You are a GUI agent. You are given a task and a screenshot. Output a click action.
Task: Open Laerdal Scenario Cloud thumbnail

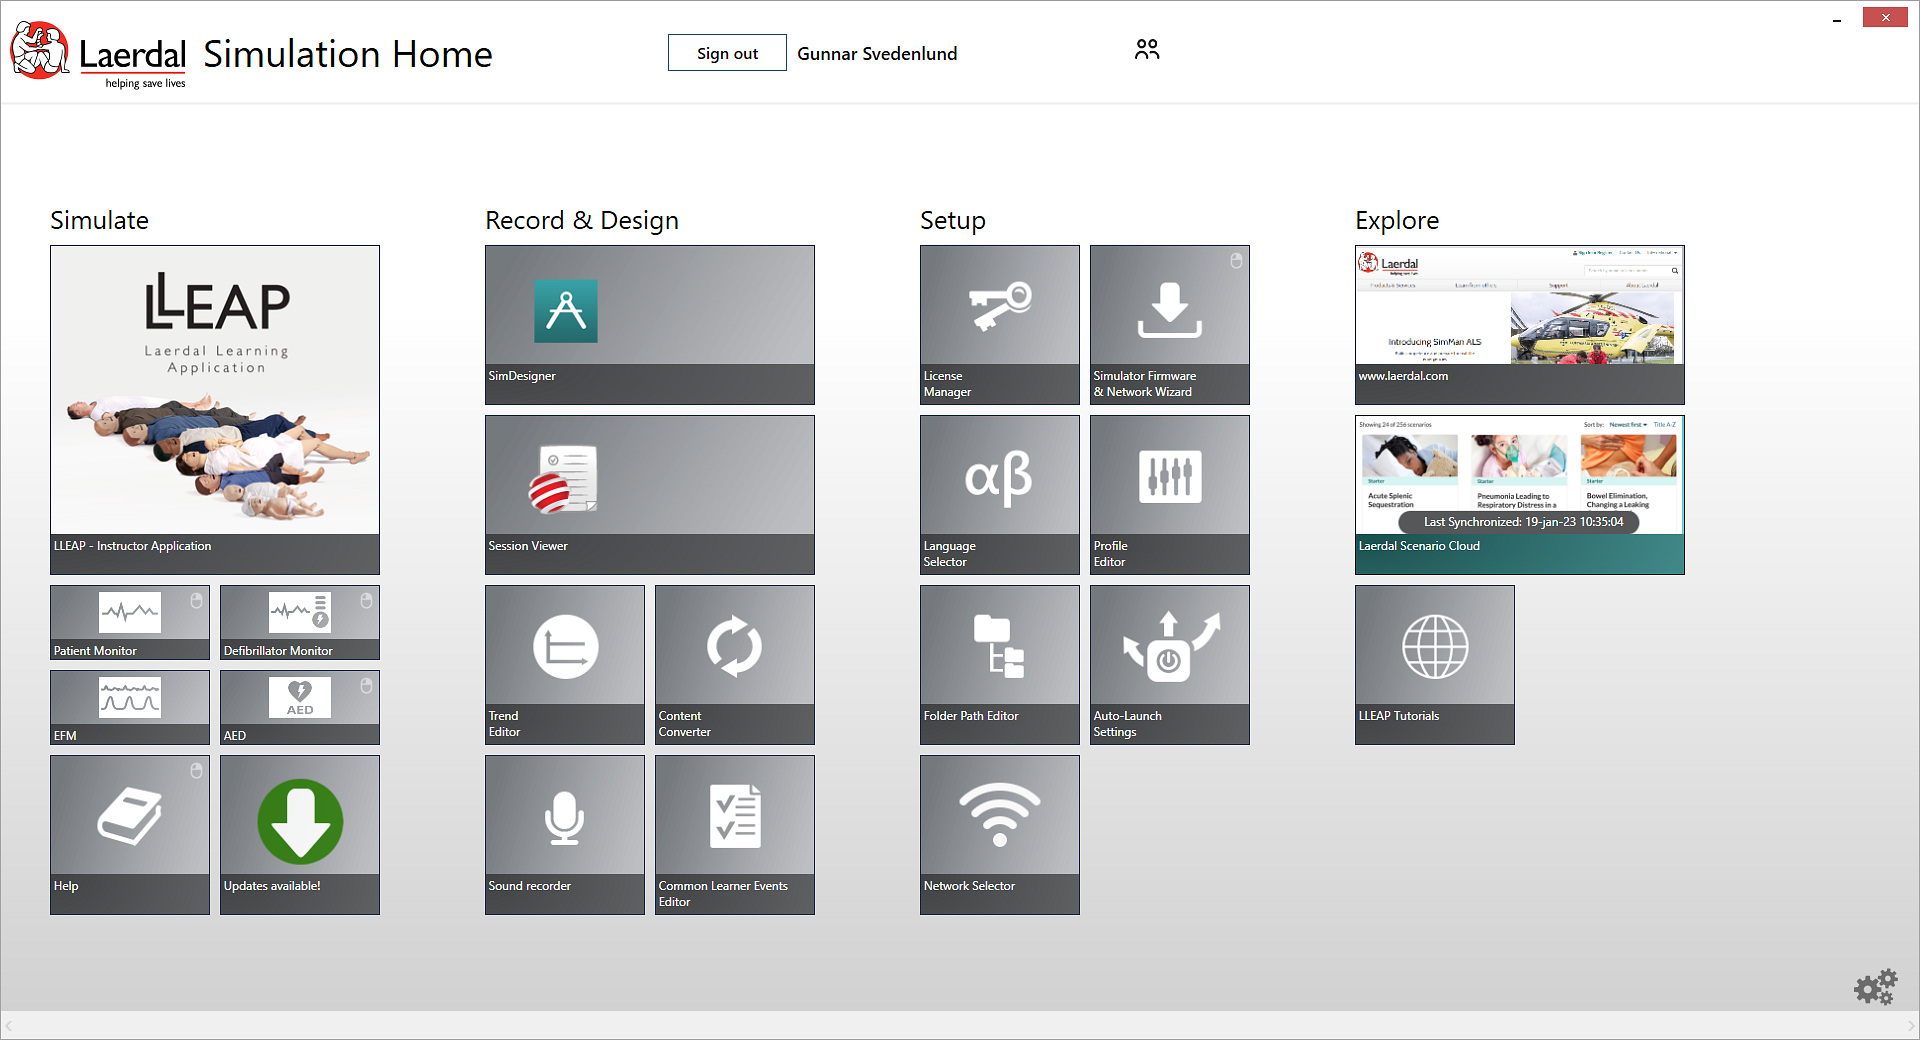[1519, 494]
